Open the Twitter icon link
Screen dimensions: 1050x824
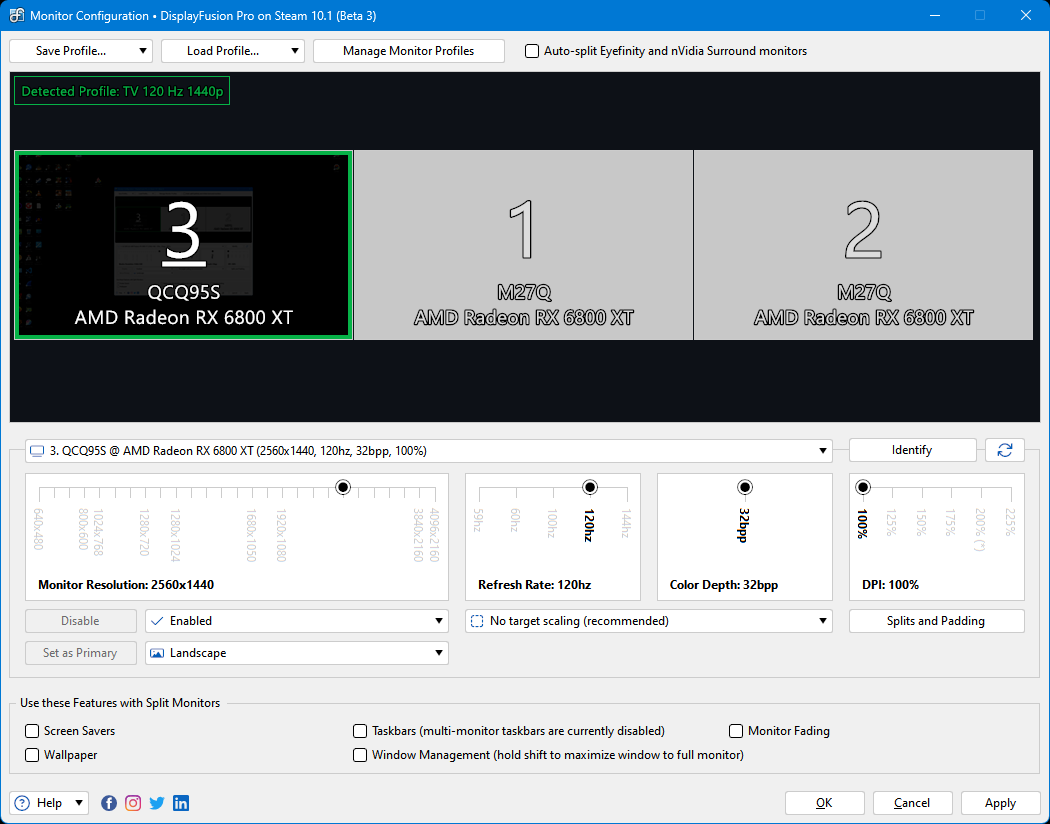pos(157,803)
